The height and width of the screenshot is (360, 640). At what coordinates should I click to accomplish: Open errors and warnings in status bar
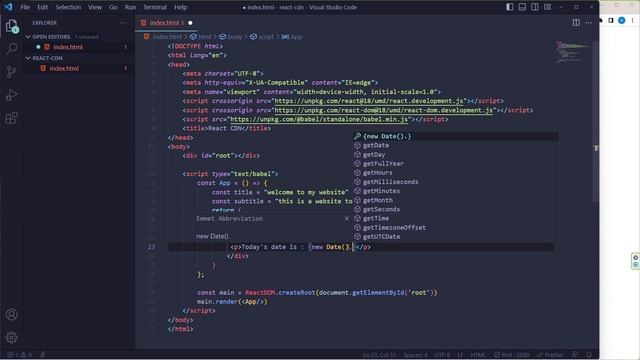20,355
